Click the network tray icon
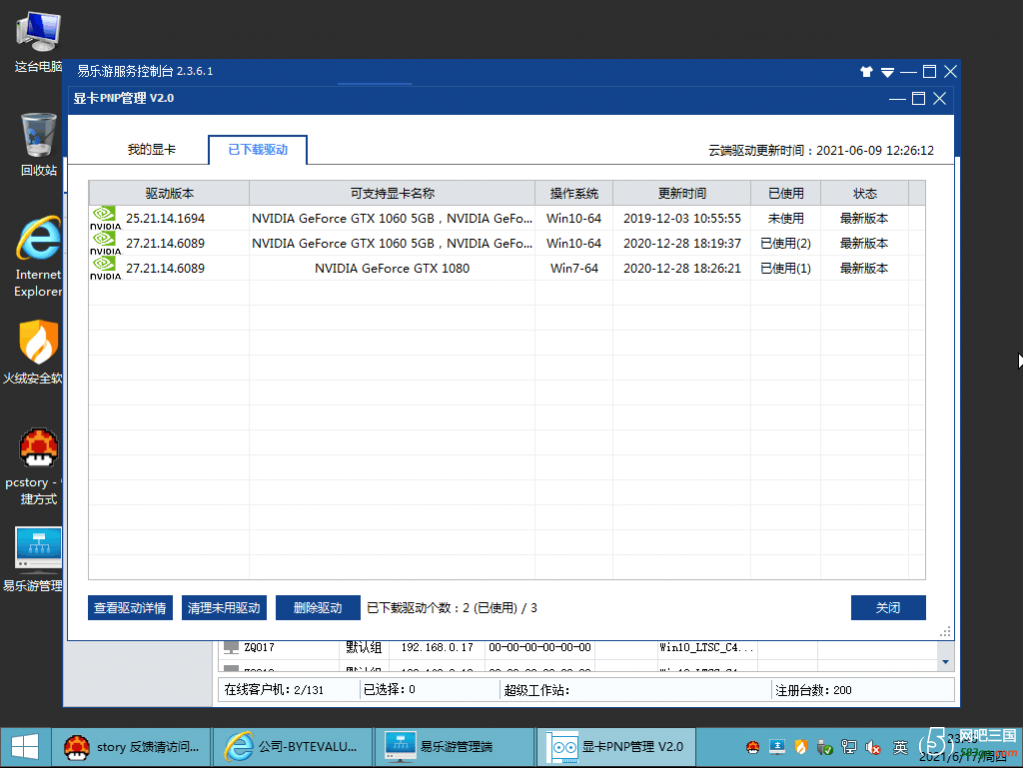This screenshot has height=768, width=1023. click(849, 747)
